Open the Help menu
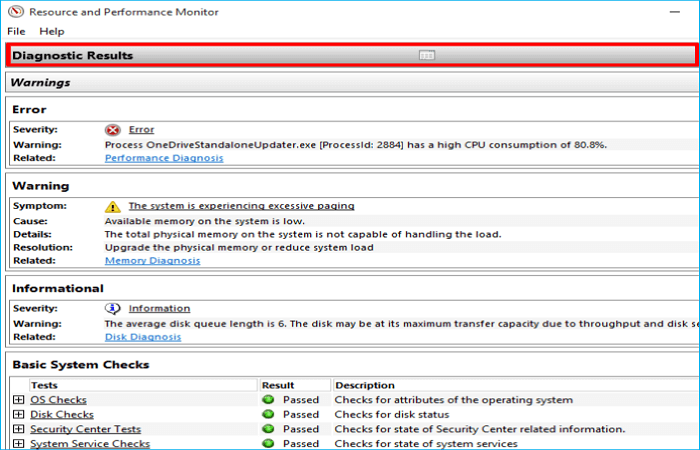 [x=51, y=32]
